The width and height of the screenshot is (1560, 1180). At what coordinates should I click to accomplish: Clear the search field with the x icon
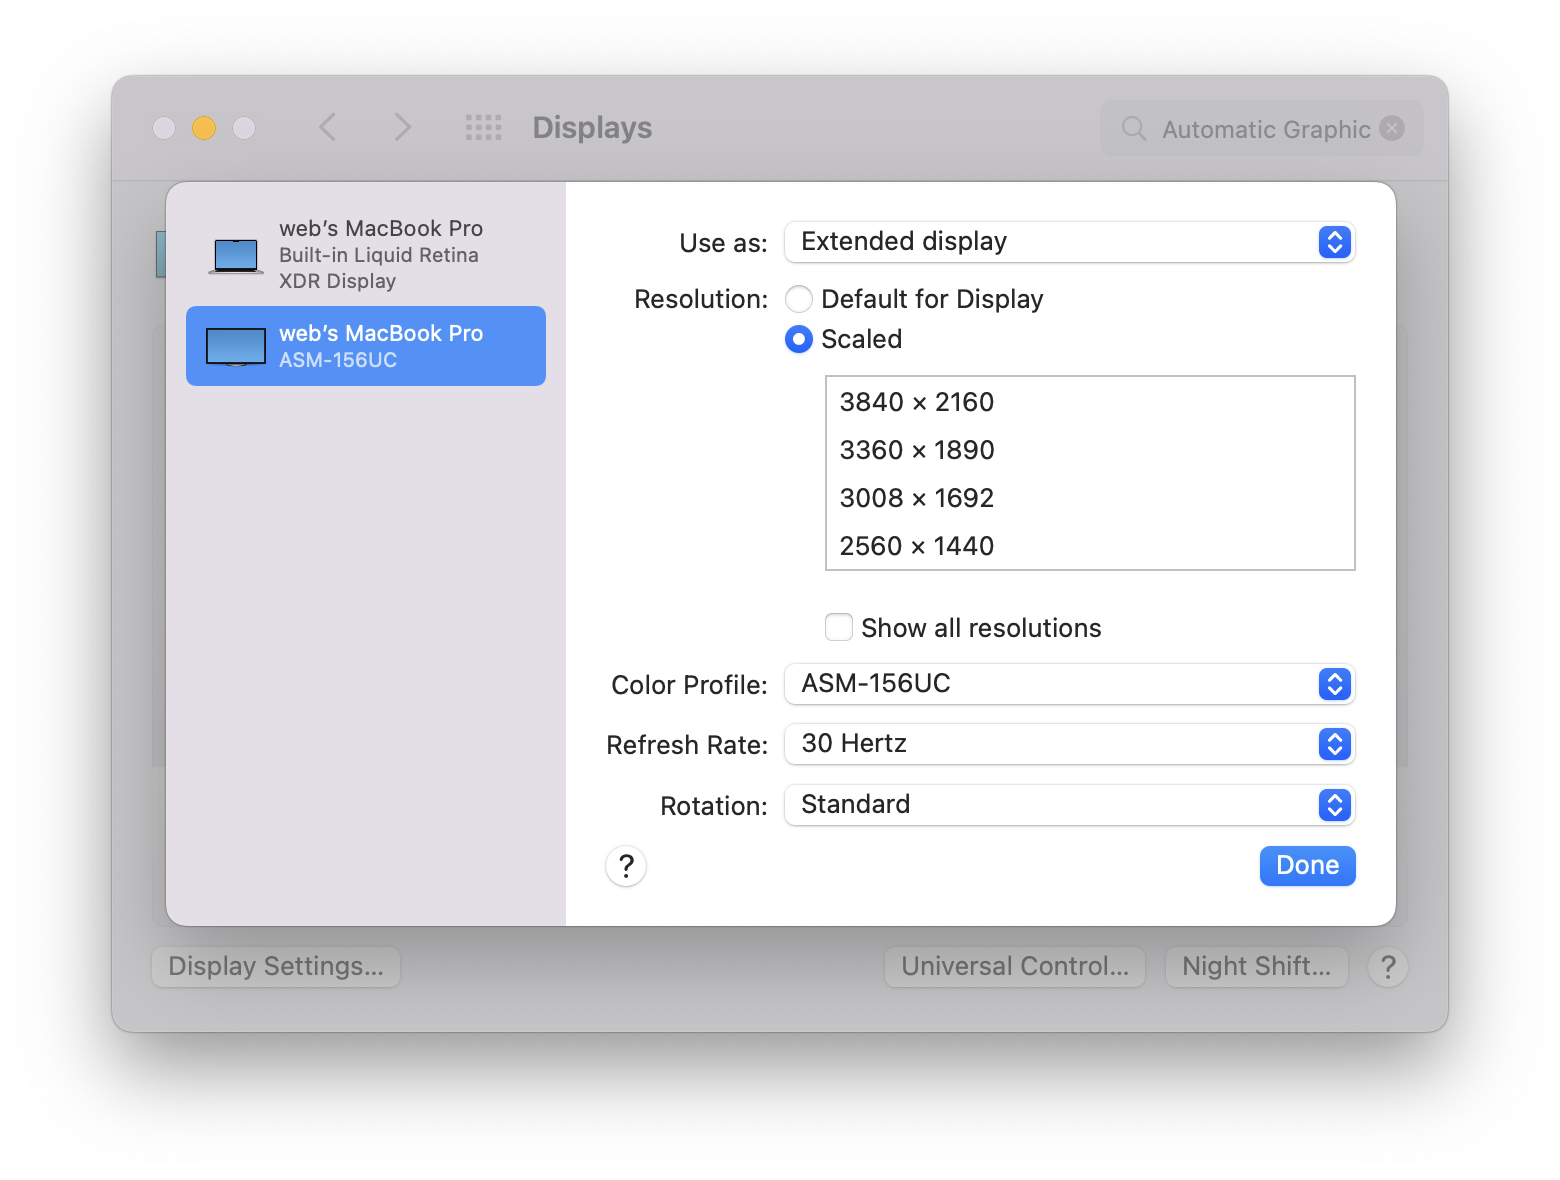pos(1392,128)
